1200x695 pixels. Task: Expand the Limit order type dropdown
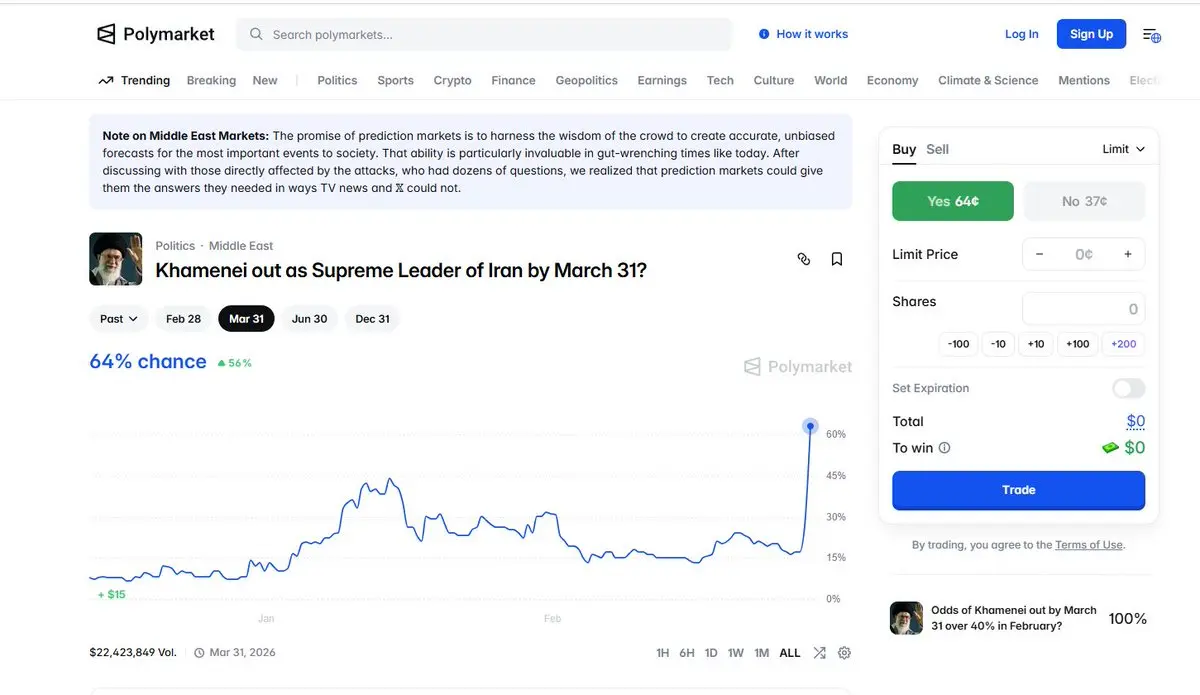click(x=1123, y=149)
